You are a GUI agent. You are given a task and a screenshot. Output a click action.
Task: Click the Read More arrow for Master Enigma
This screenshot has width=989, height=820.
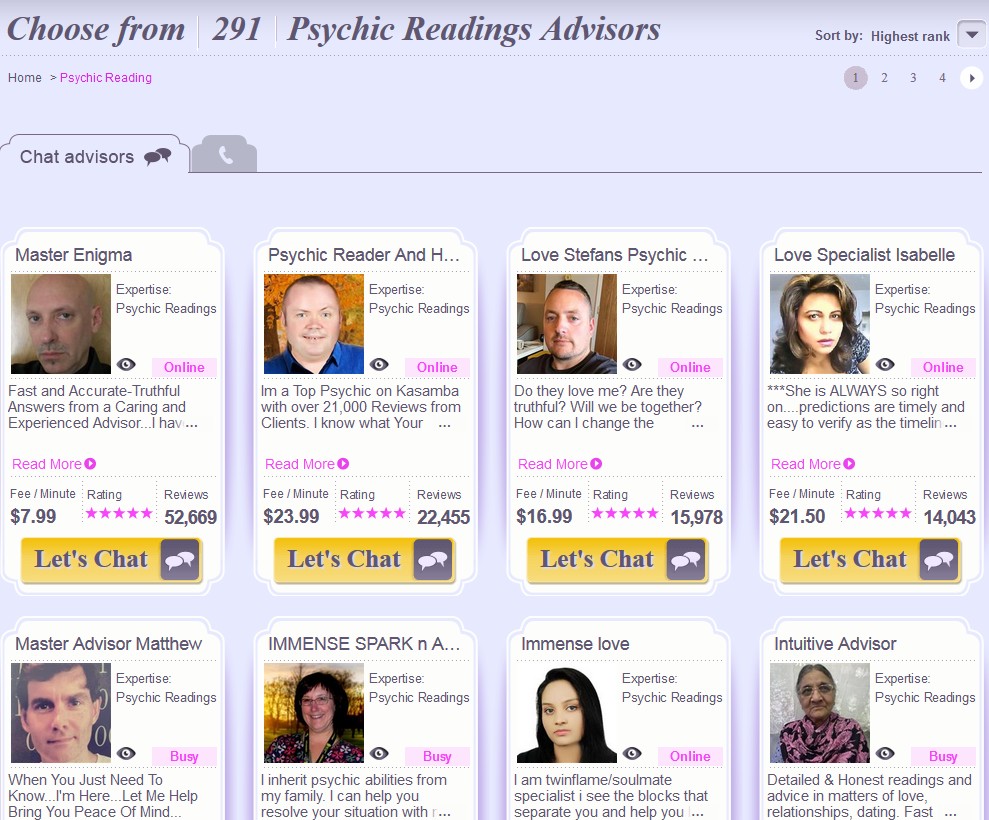click(x=90, y=464)
